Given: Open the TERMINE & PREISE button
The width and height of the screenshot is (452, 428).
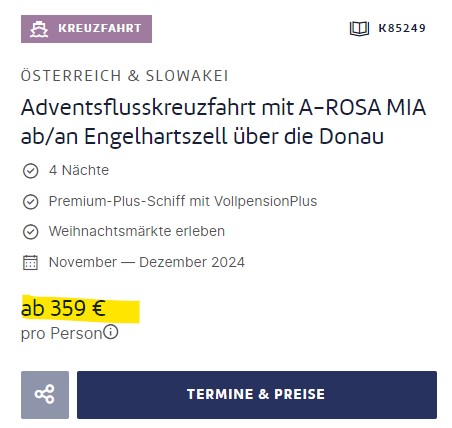Looking at the screenshot, I should pyautogui.click(x=257, y=395).
